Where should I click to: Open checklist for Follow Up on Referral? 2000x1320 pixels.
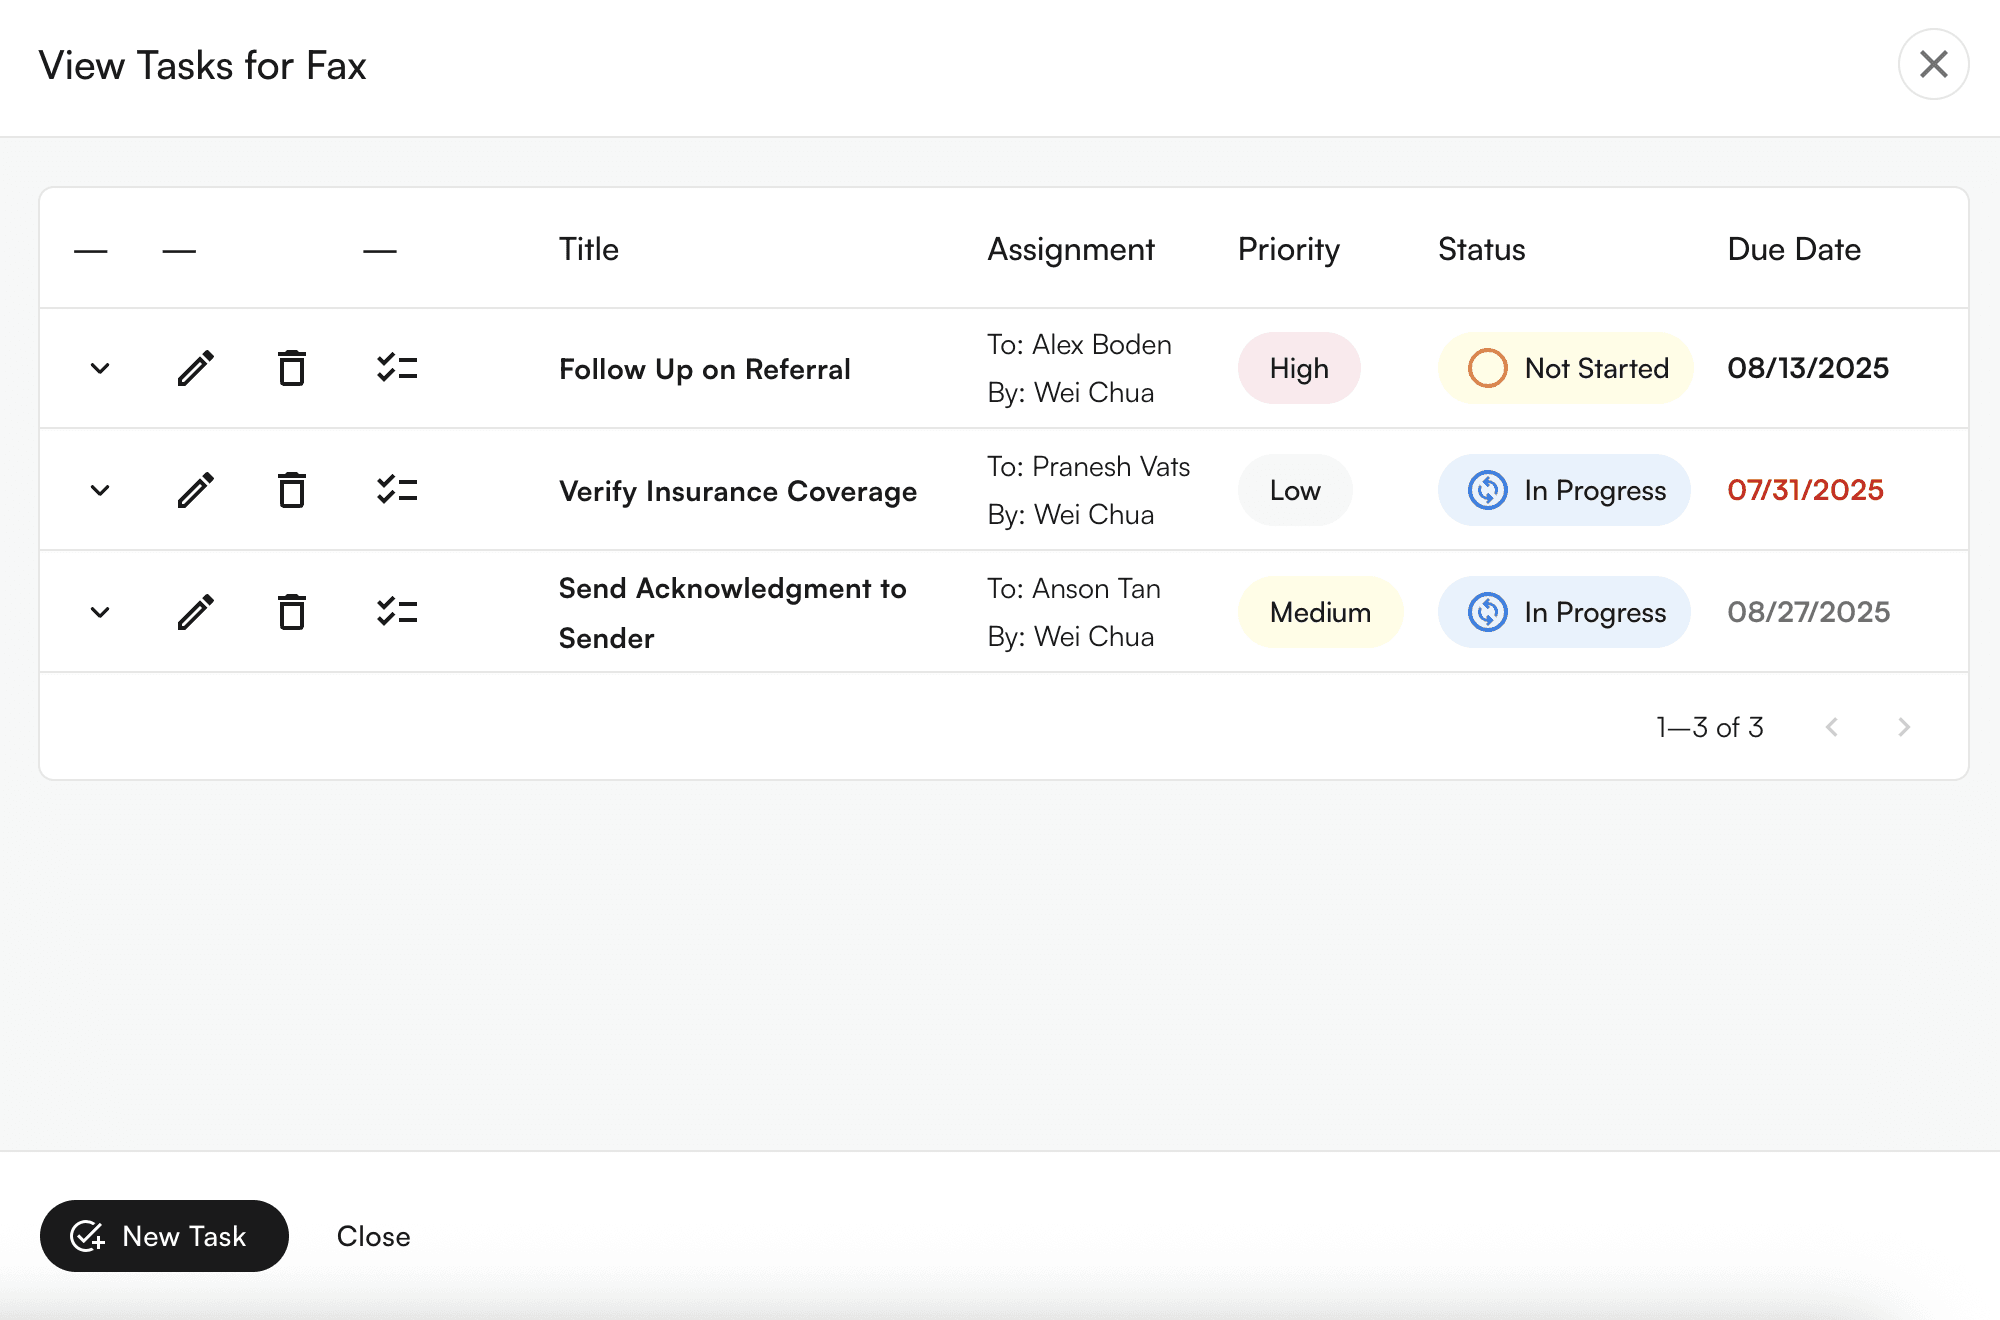(x=397, y=368)
